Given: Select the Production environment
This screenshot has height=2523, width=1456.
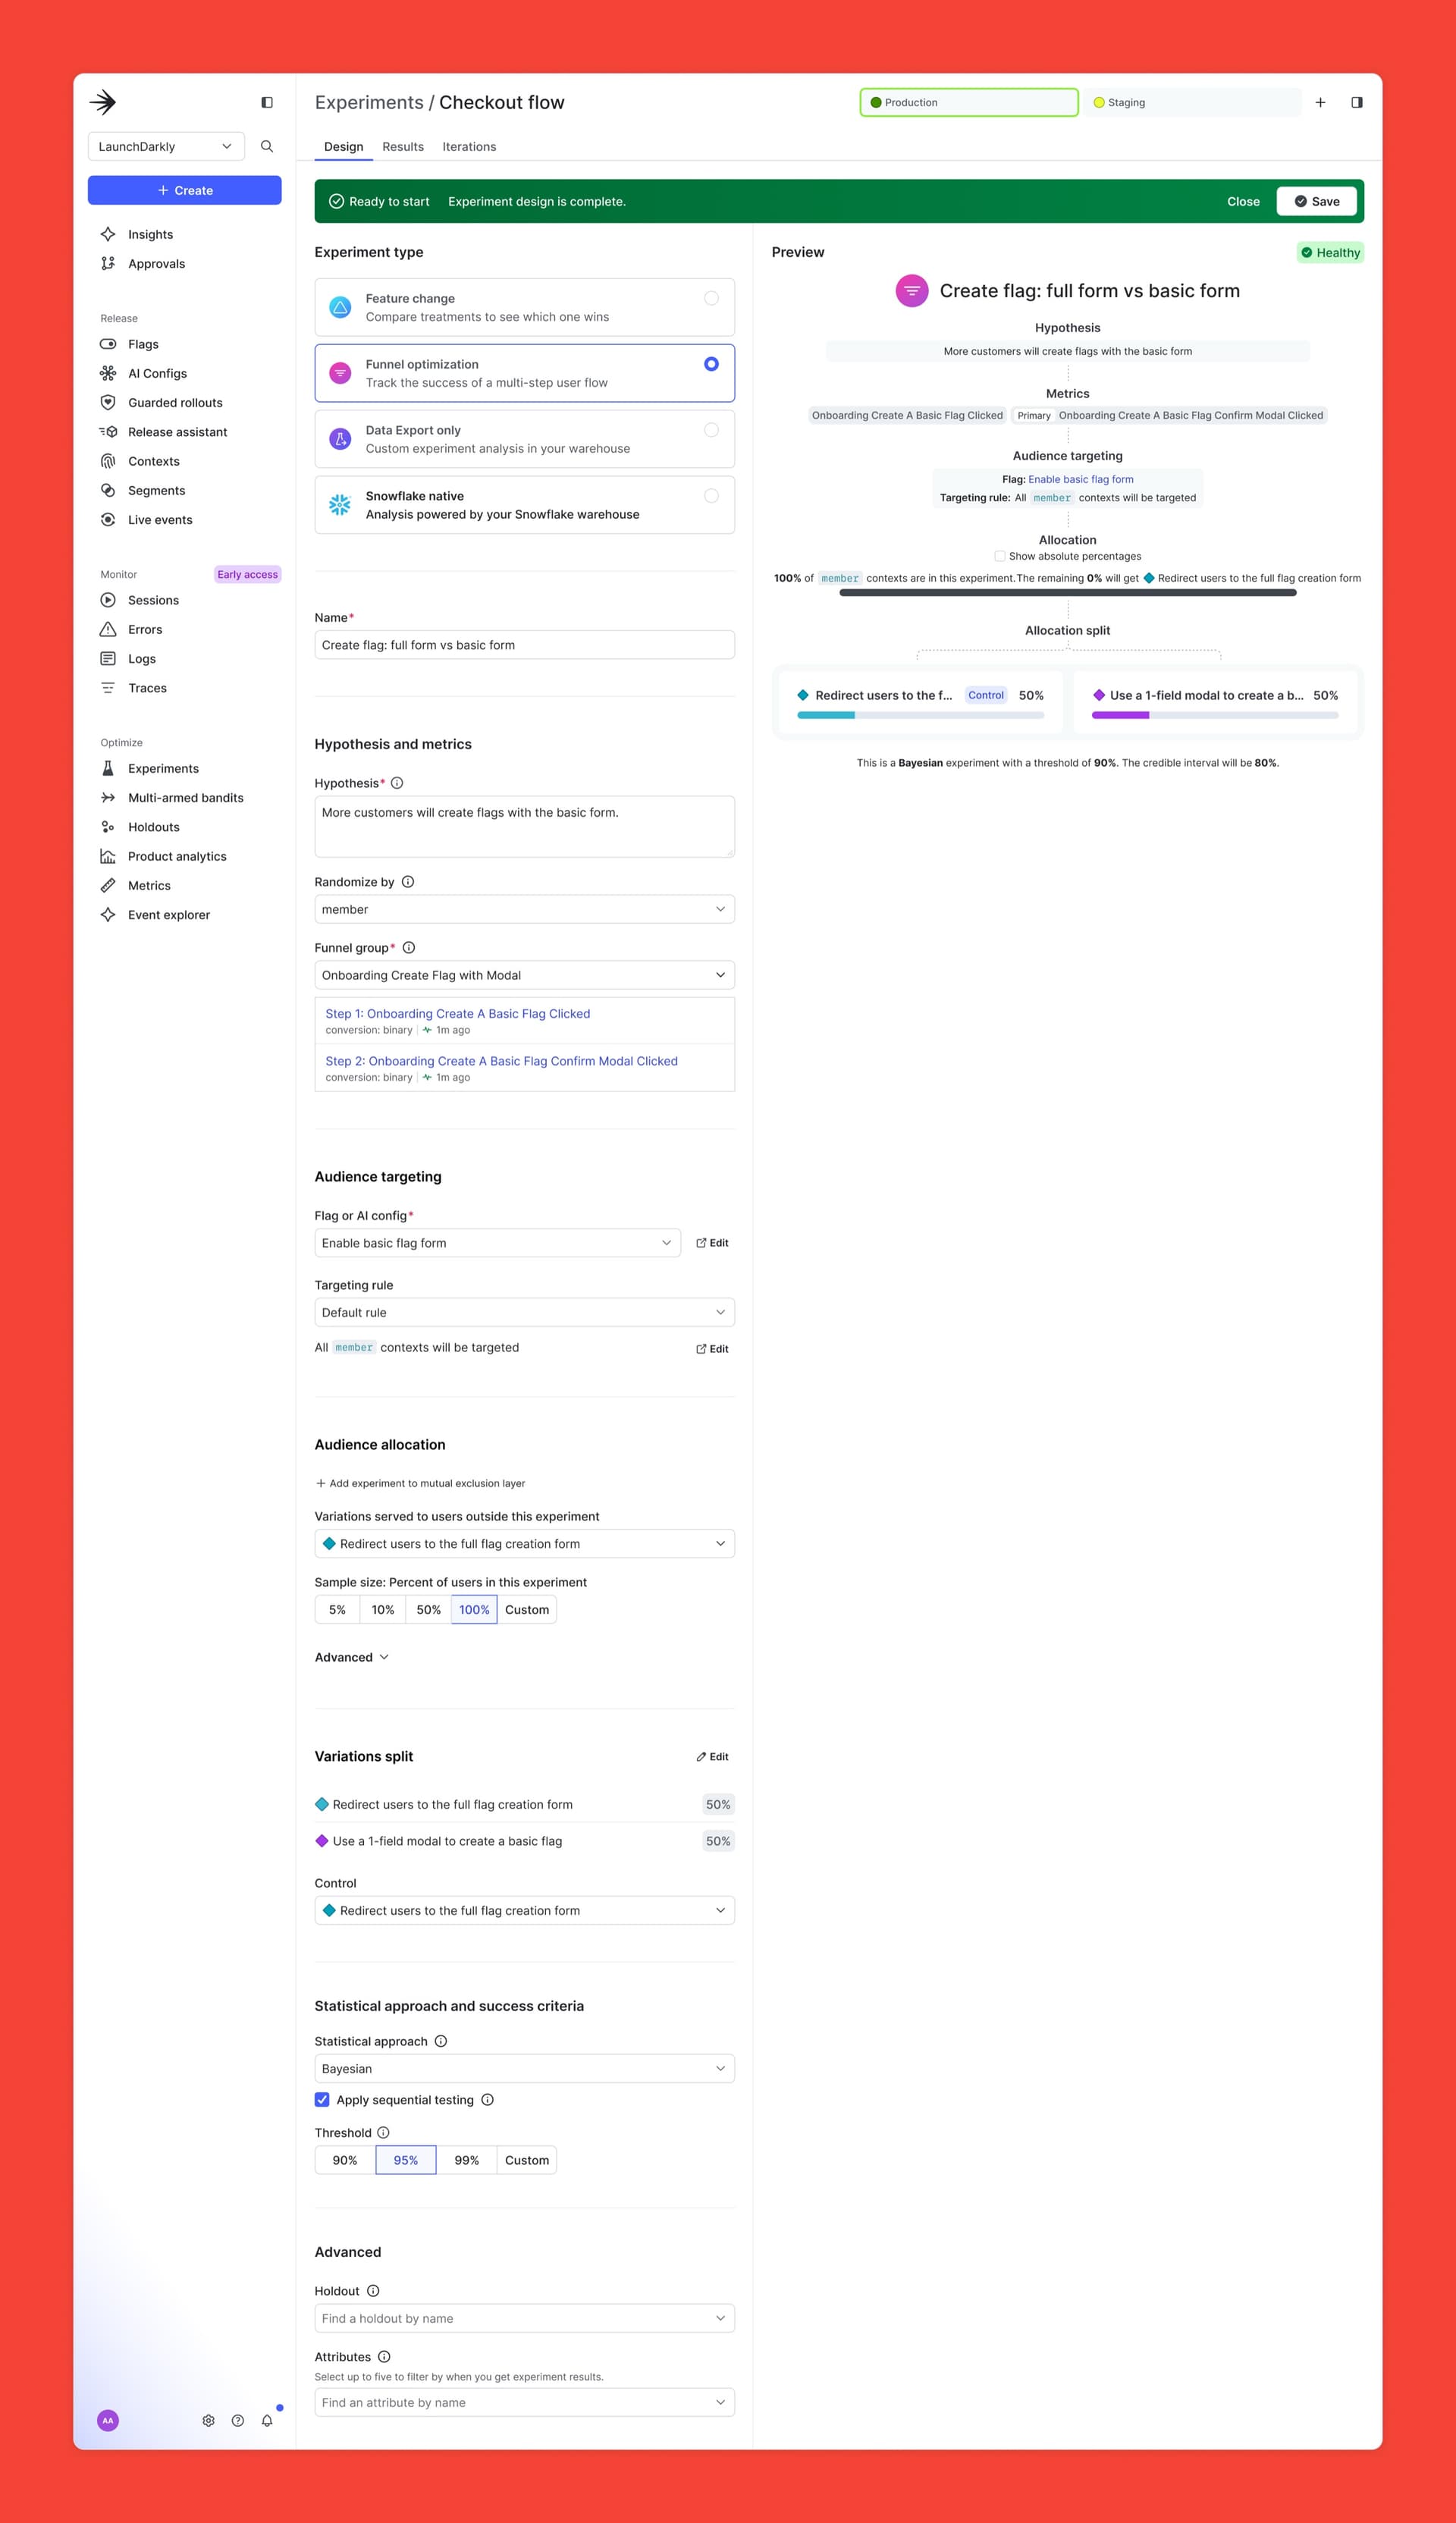Looking at the screenshot, I should pyautogui.click(x=969, y=102).
